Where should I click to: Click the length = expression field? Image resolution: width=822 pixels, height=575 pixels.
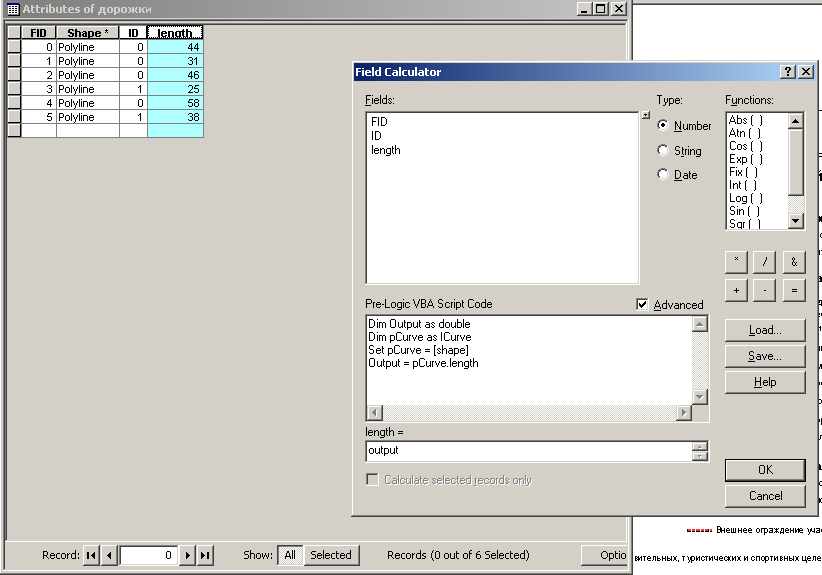tap(529, 451)
